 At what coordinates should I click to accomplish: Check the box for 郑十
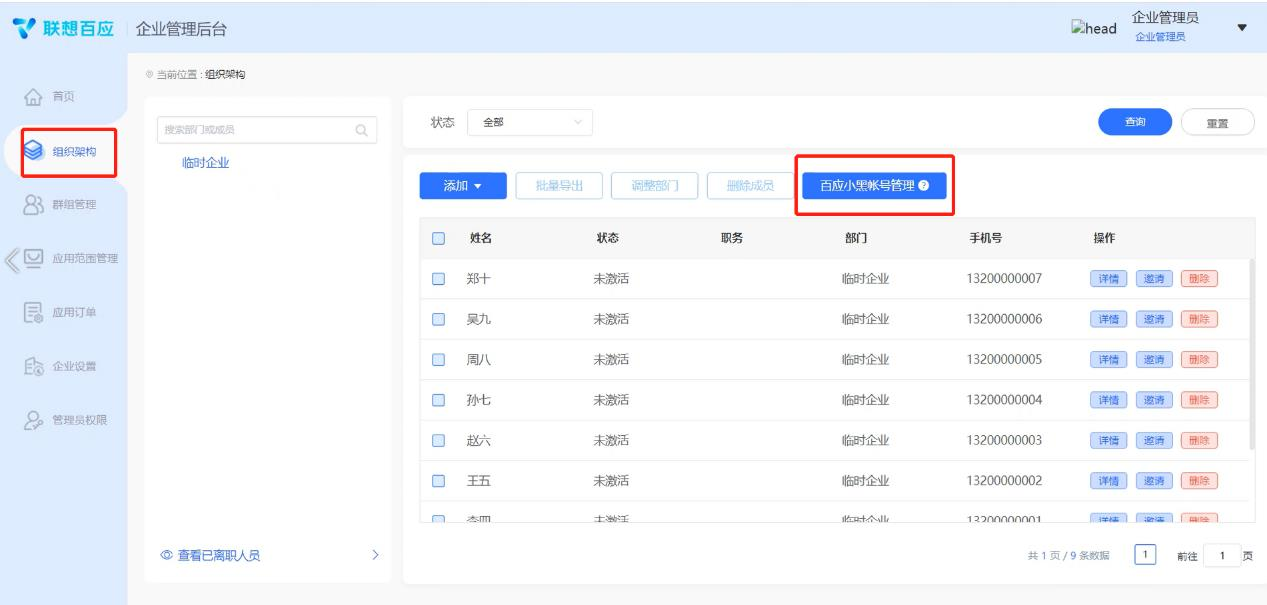(x=438, y=279)
